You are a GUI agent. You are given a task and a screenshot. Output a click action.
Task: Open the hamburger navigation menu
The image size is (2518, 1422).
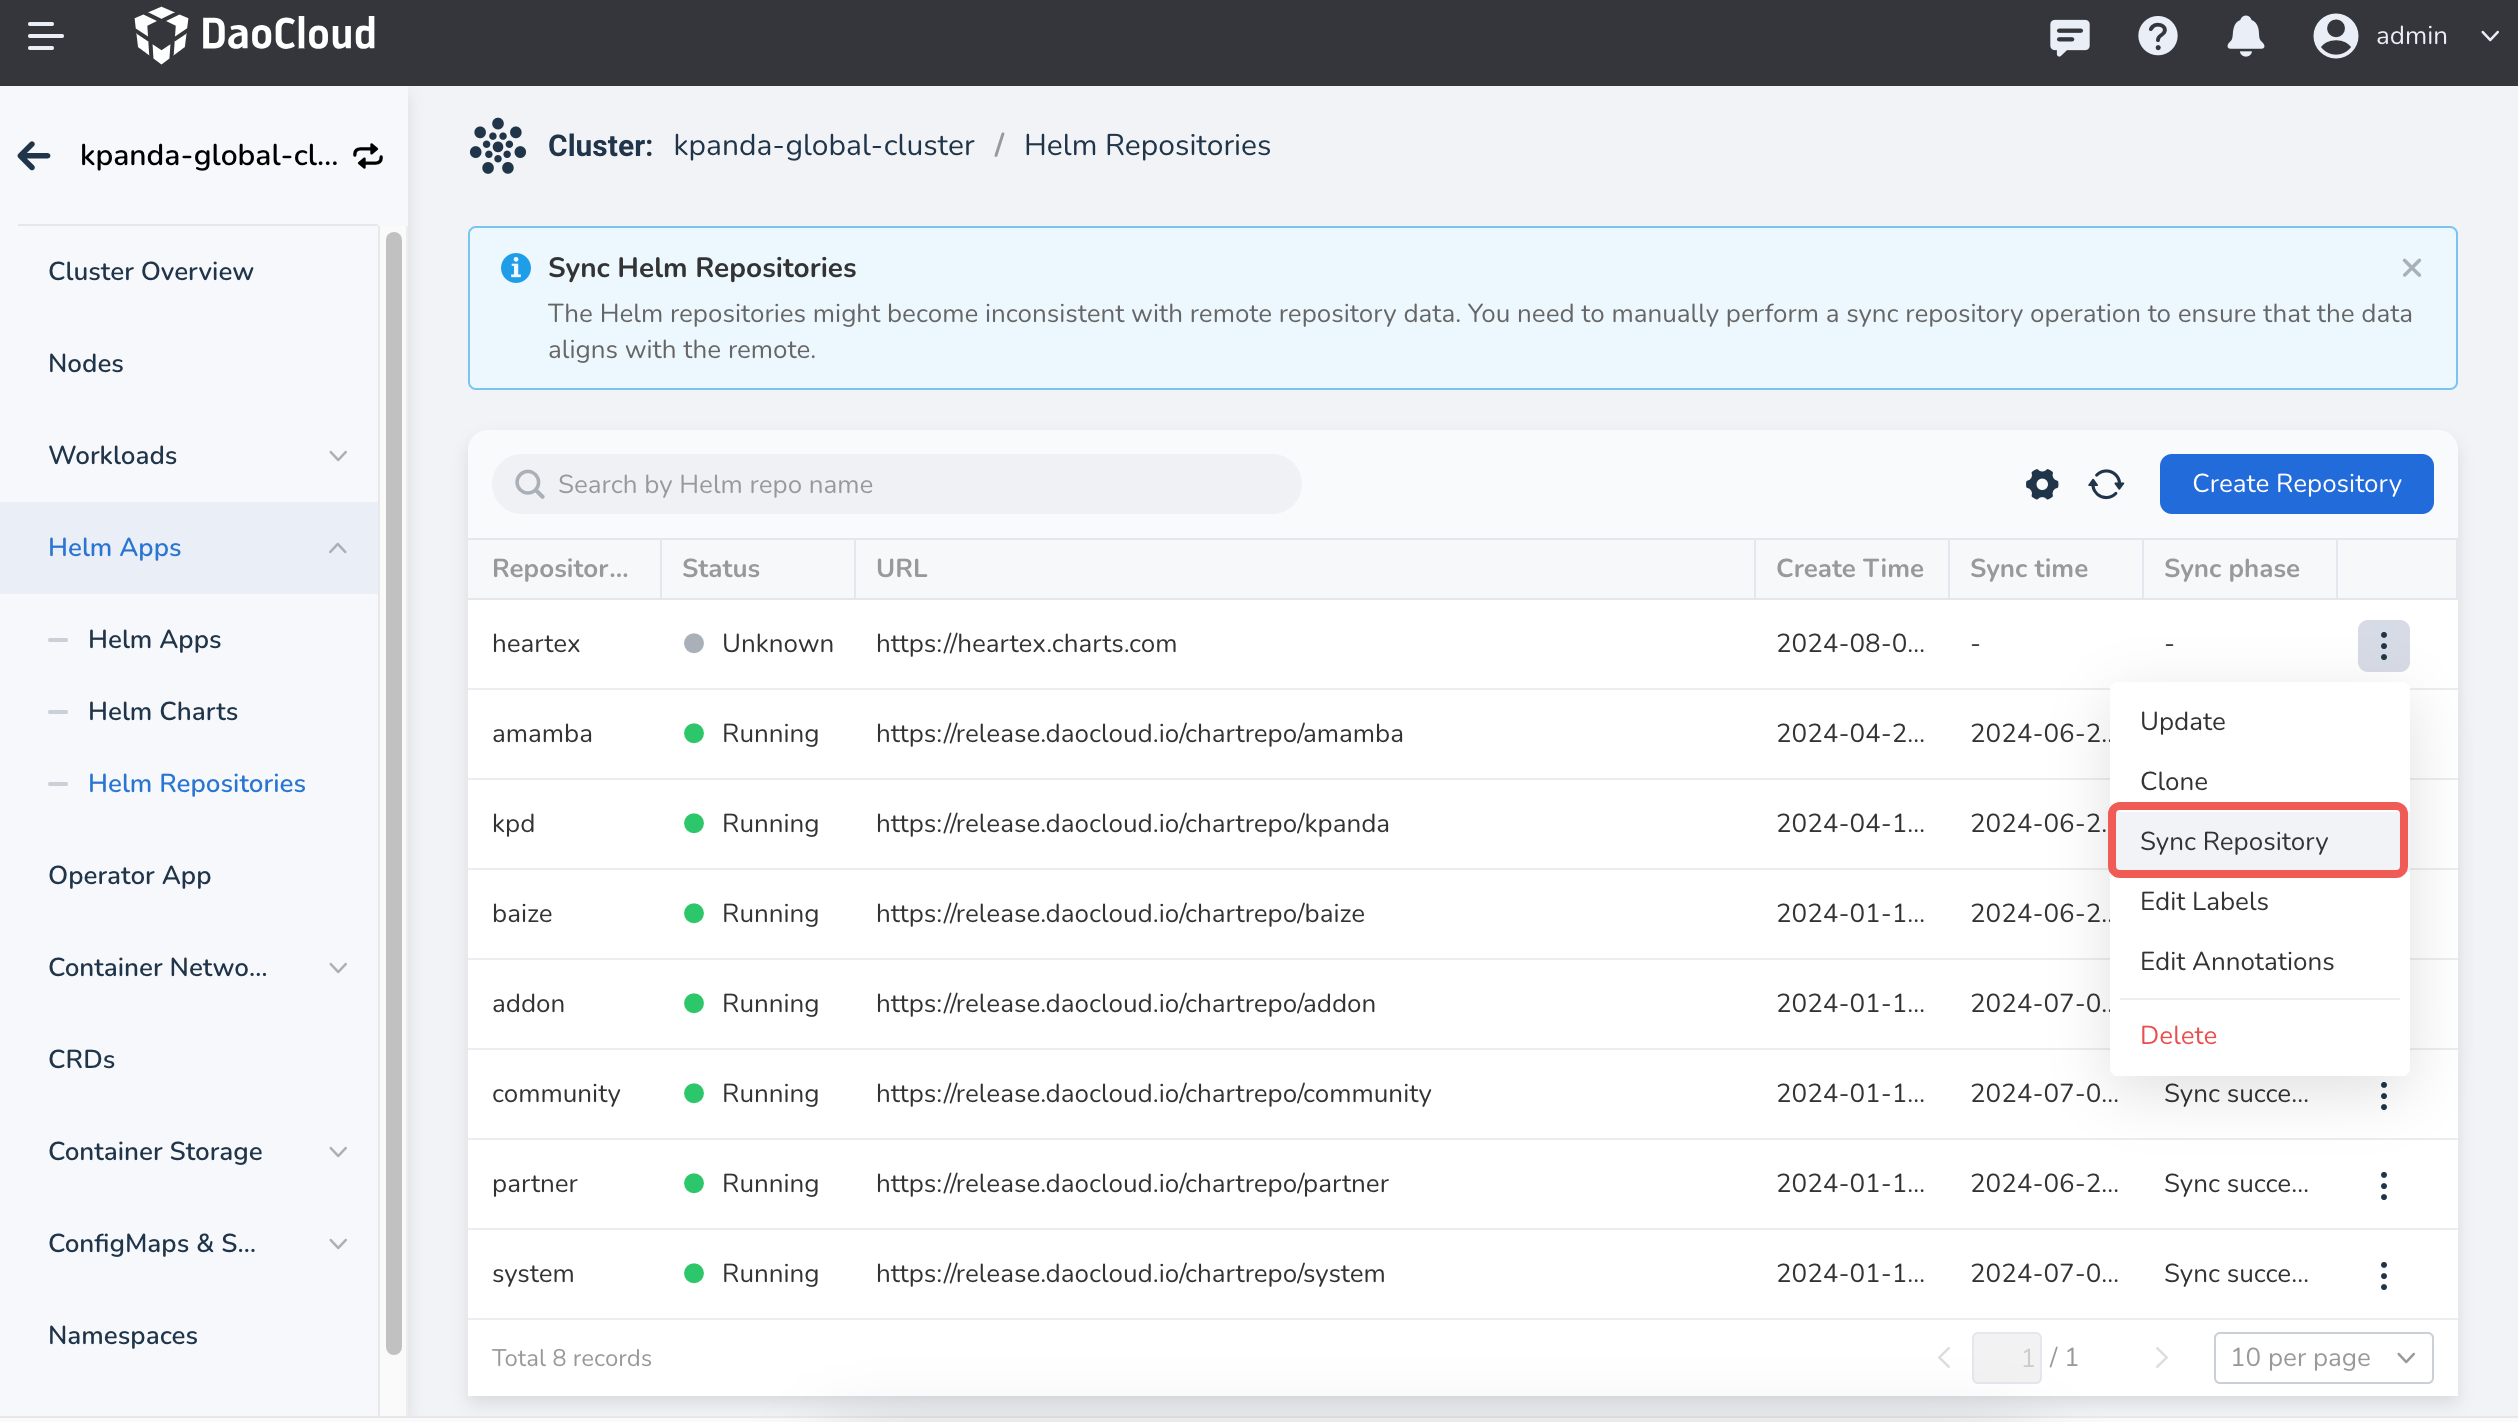click(x=42, y=36)
